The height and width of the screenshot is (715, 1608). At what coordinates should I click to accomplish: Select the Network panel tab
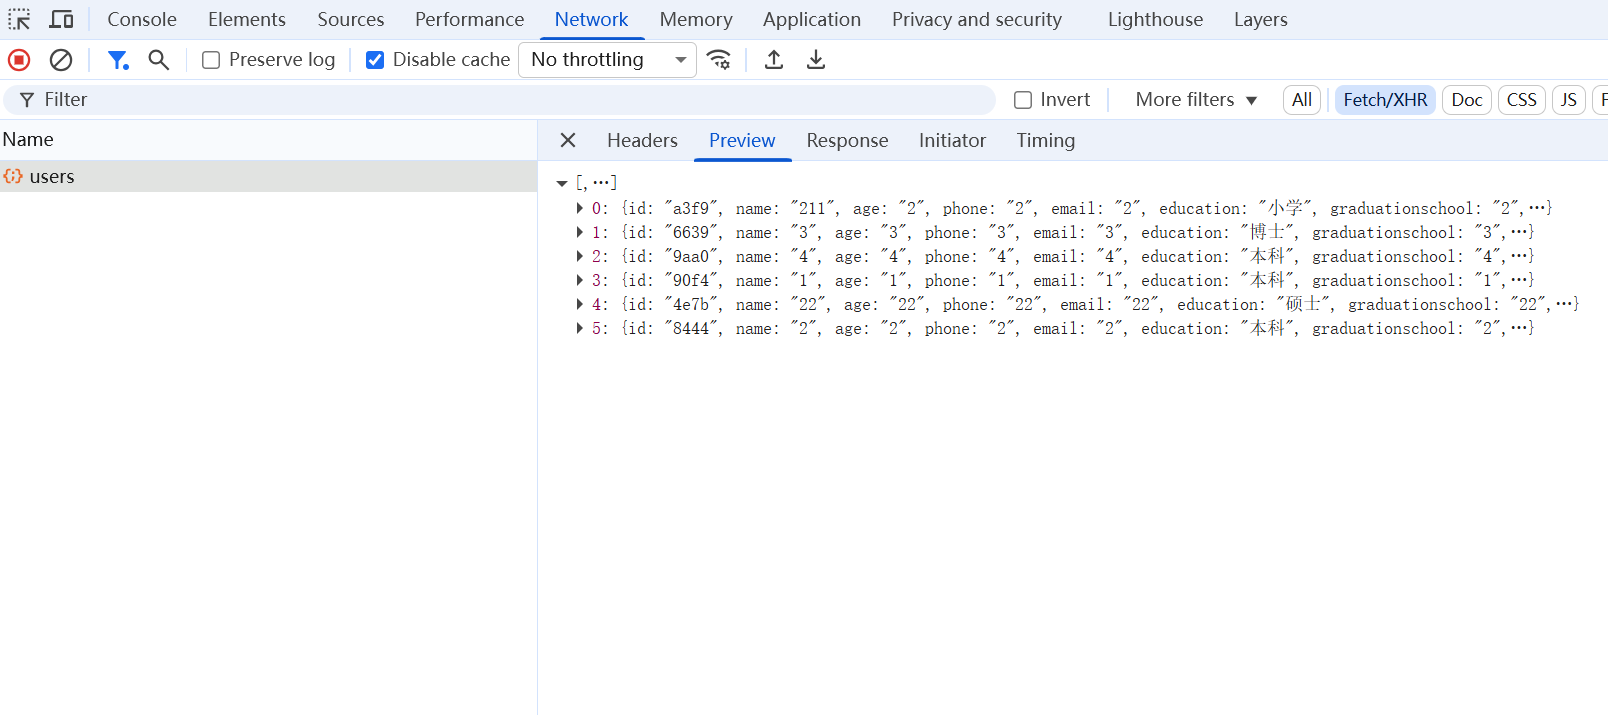[592, 19]
